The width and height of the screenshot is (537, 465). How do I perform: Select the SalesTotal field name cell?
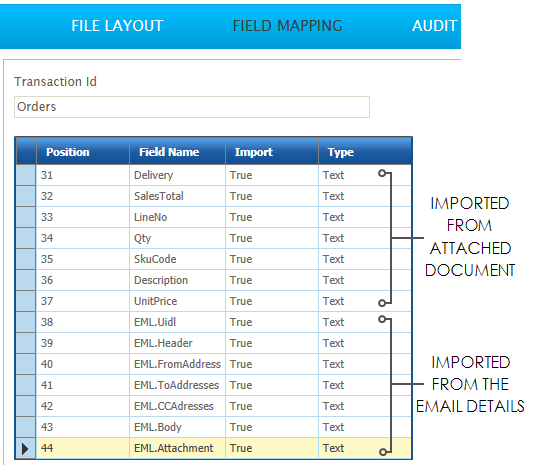click(177, 196)
